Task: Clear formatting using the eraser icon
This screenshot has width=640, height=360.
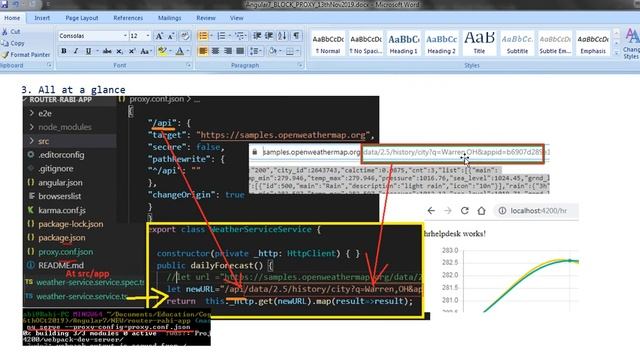Action: (185, 36)
